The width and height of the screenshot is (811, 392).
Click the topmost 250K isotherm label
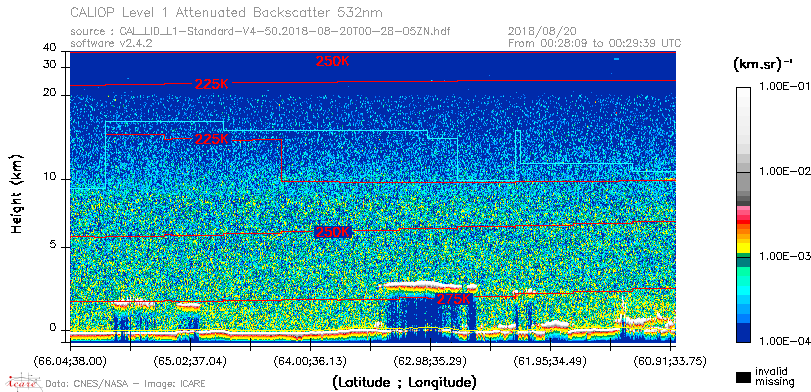(x=333, y=61)
